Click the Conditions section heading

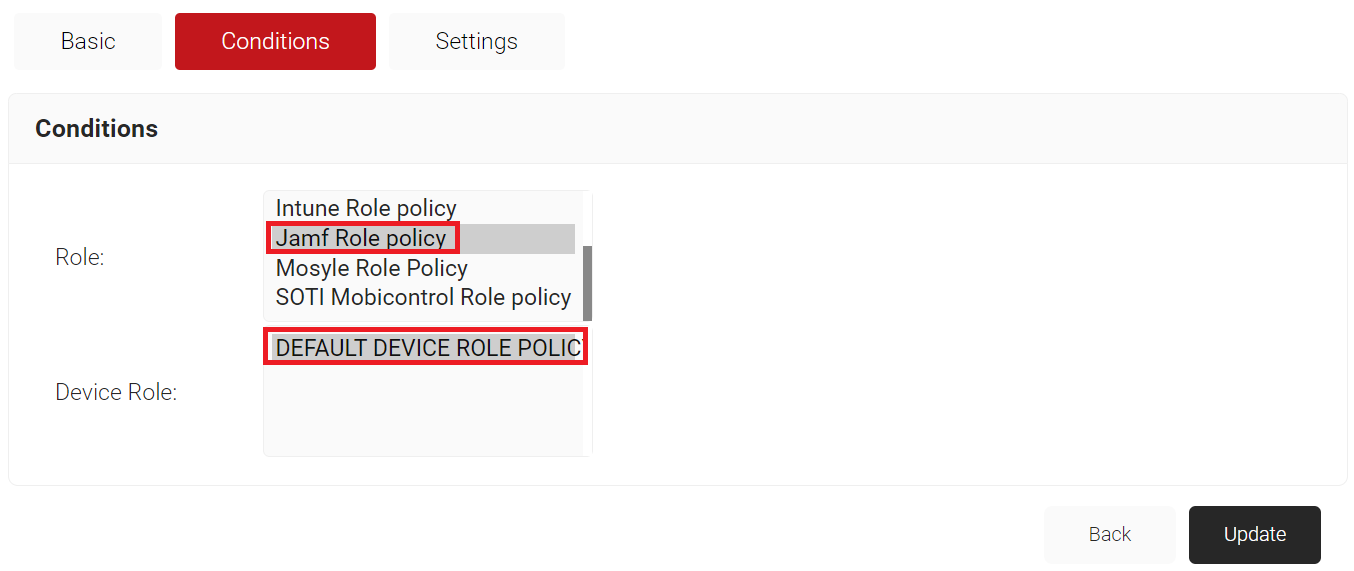[97, 128]
